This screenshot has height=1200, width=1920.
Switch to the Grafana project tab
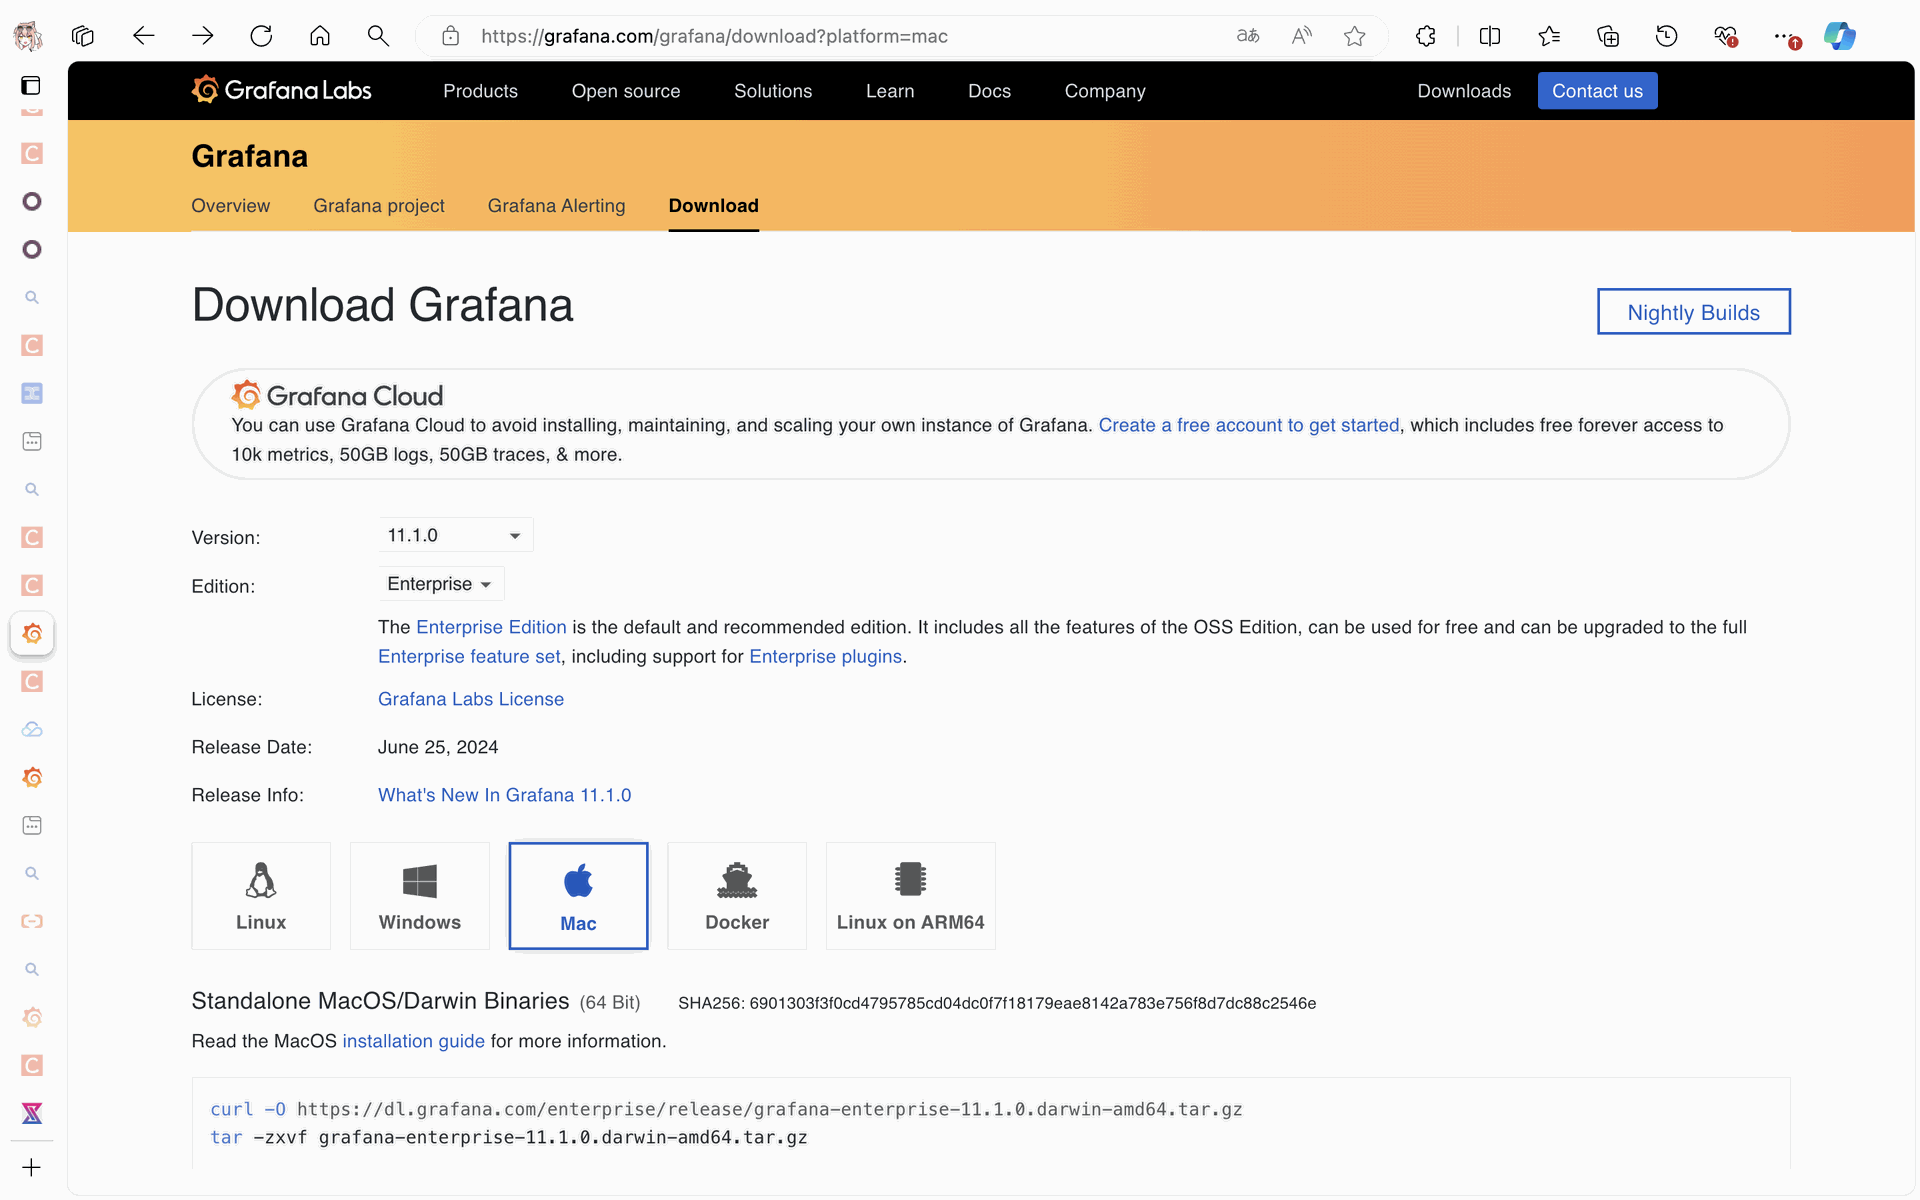[x=379, y=206]
